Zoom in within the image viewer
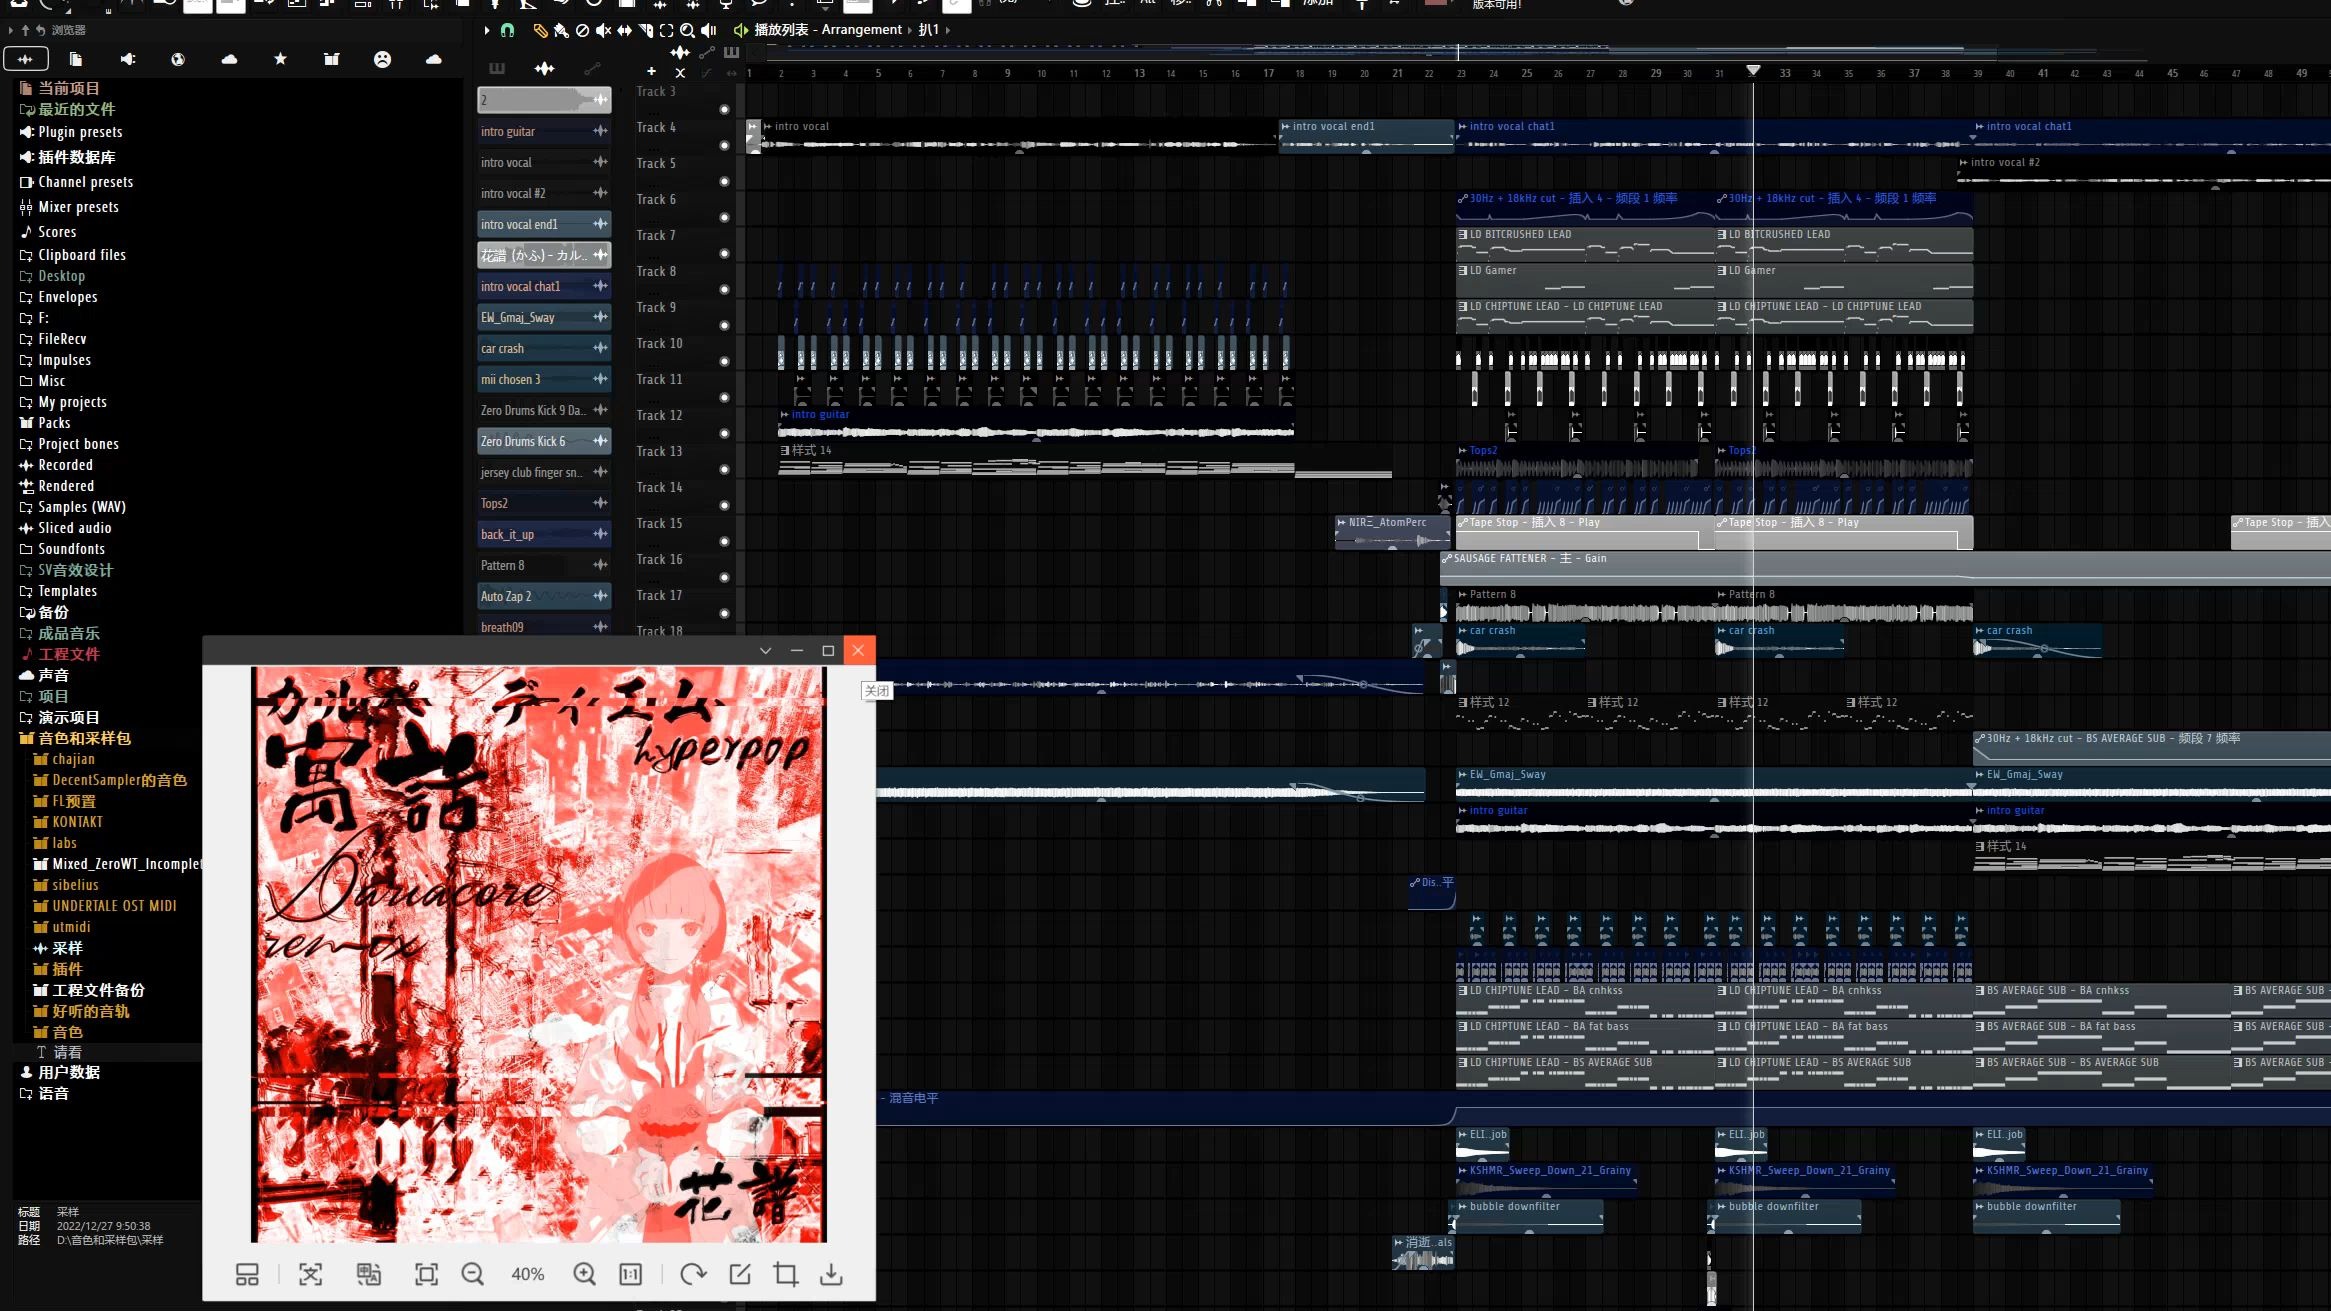 click(584, 1274)
